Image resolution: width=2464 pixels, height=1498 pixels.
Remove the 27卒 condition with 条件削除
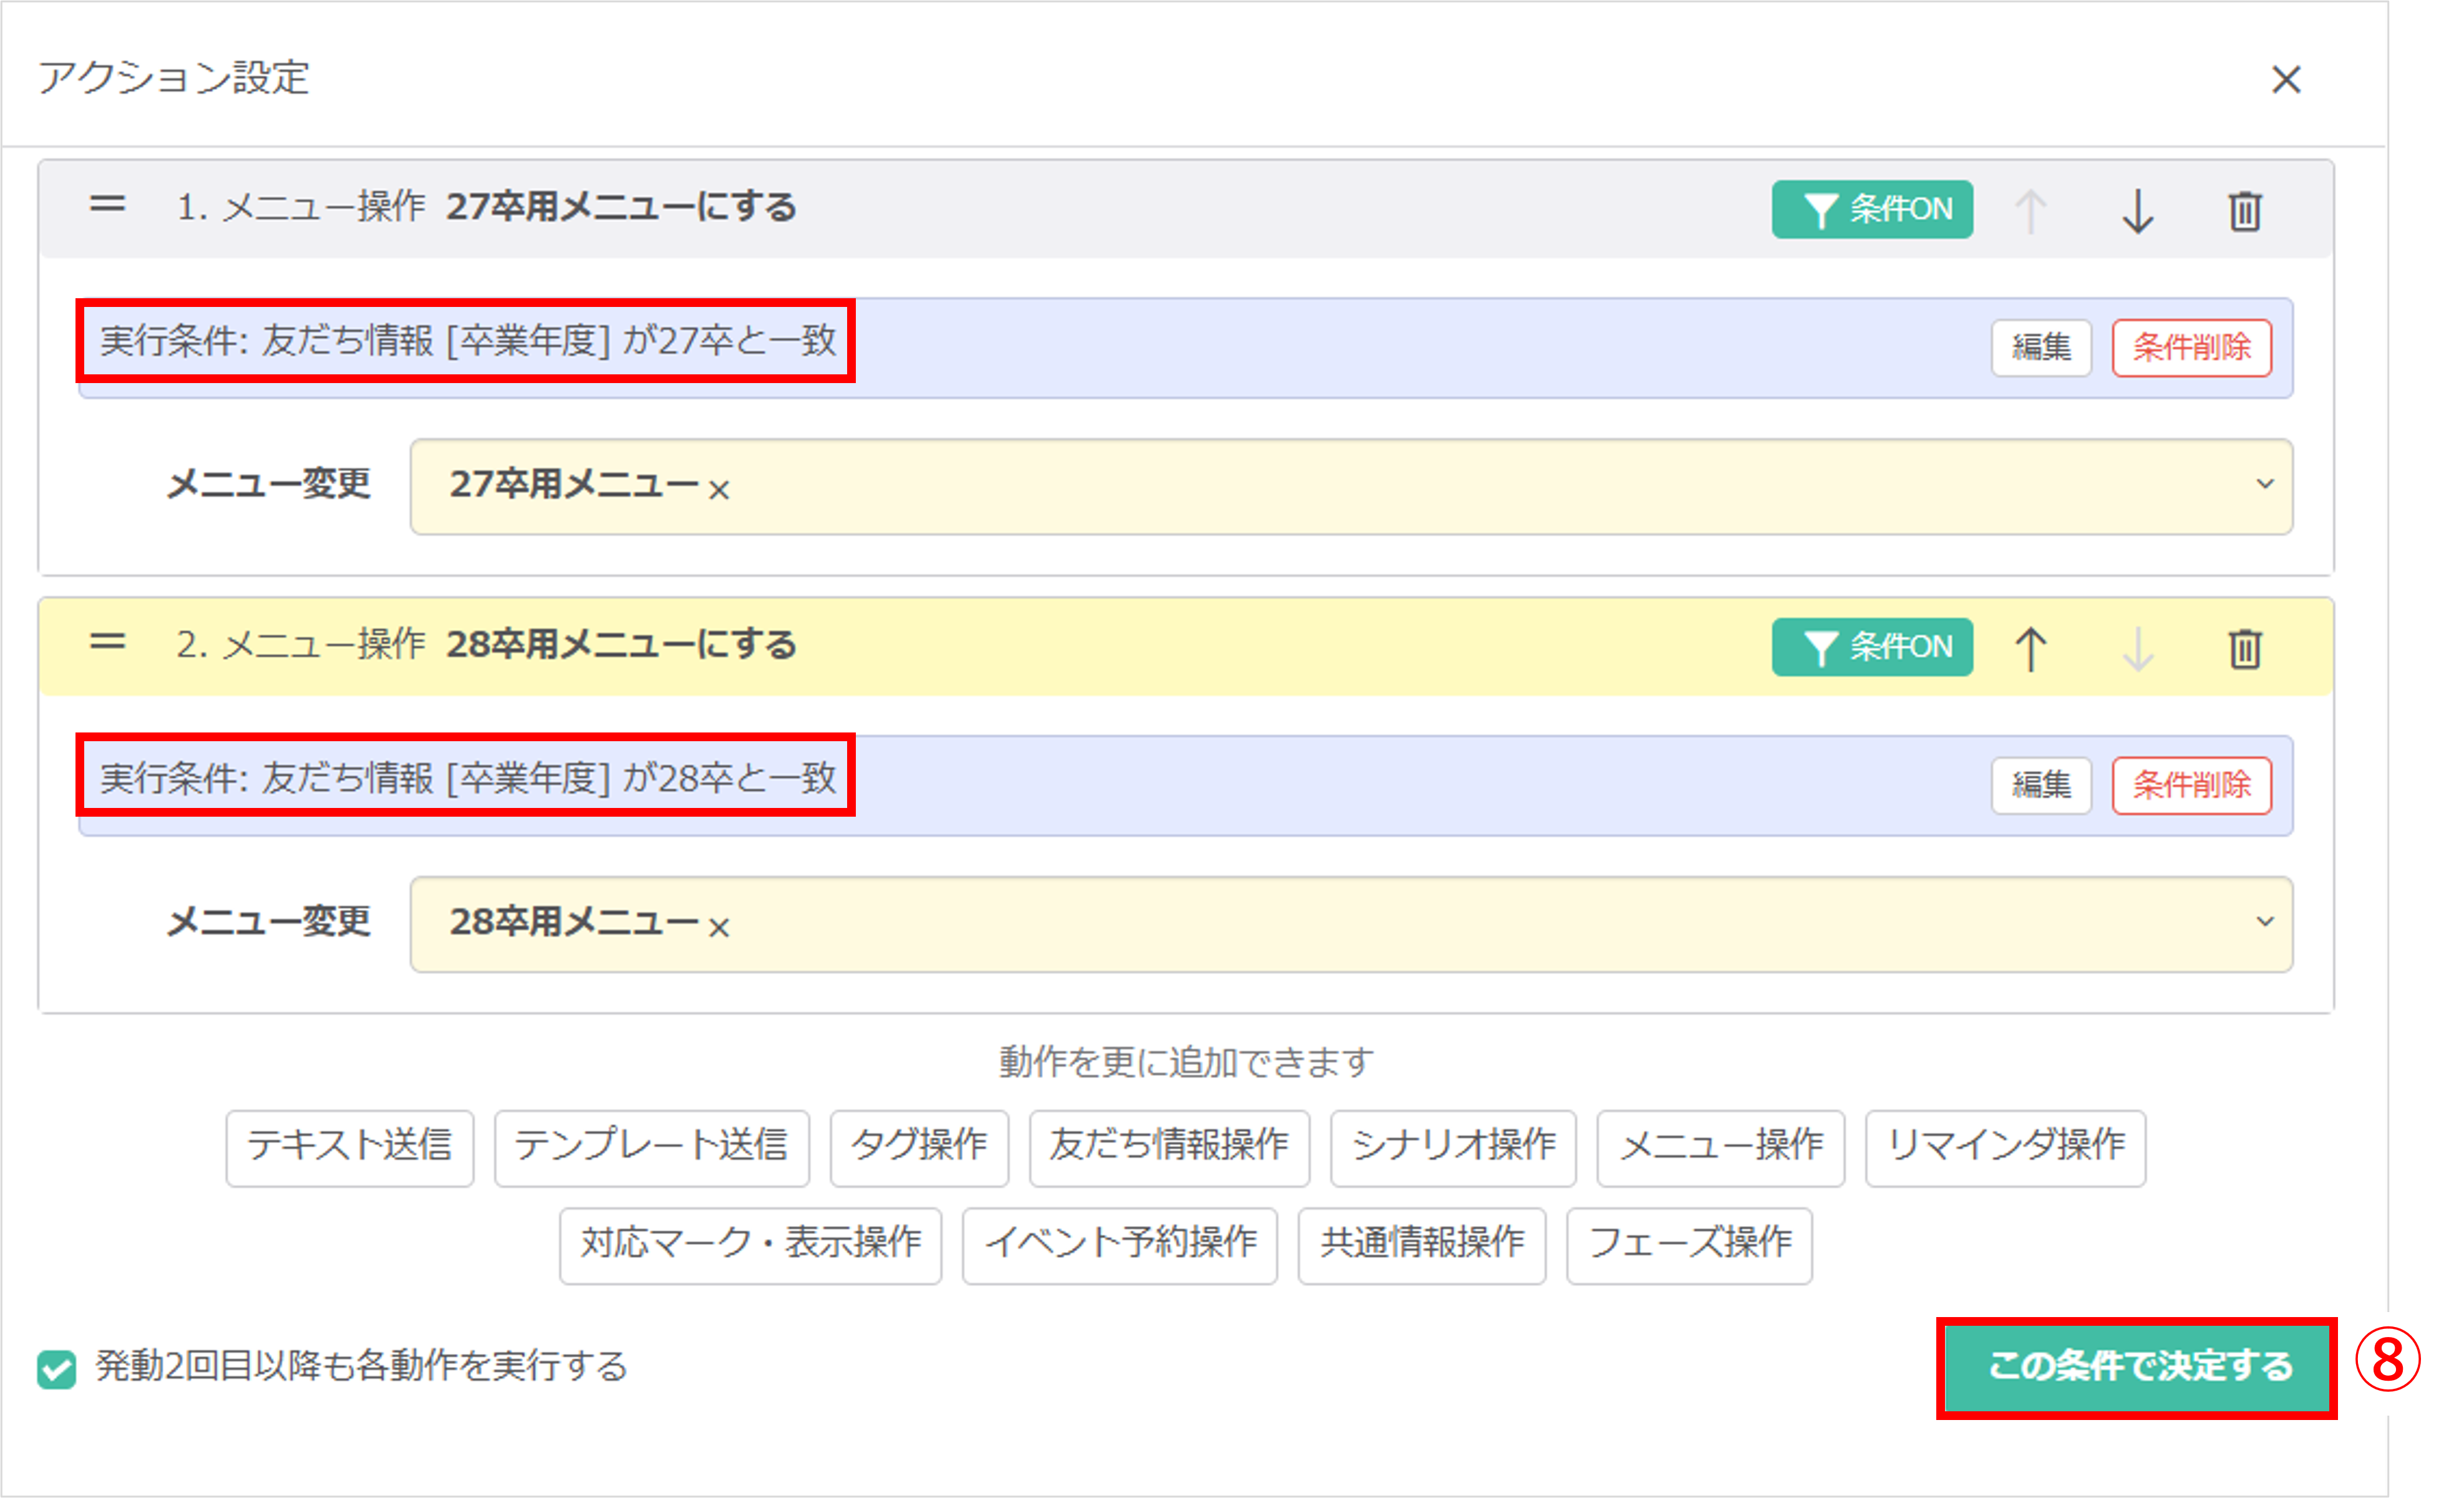tap(2191, 347)
